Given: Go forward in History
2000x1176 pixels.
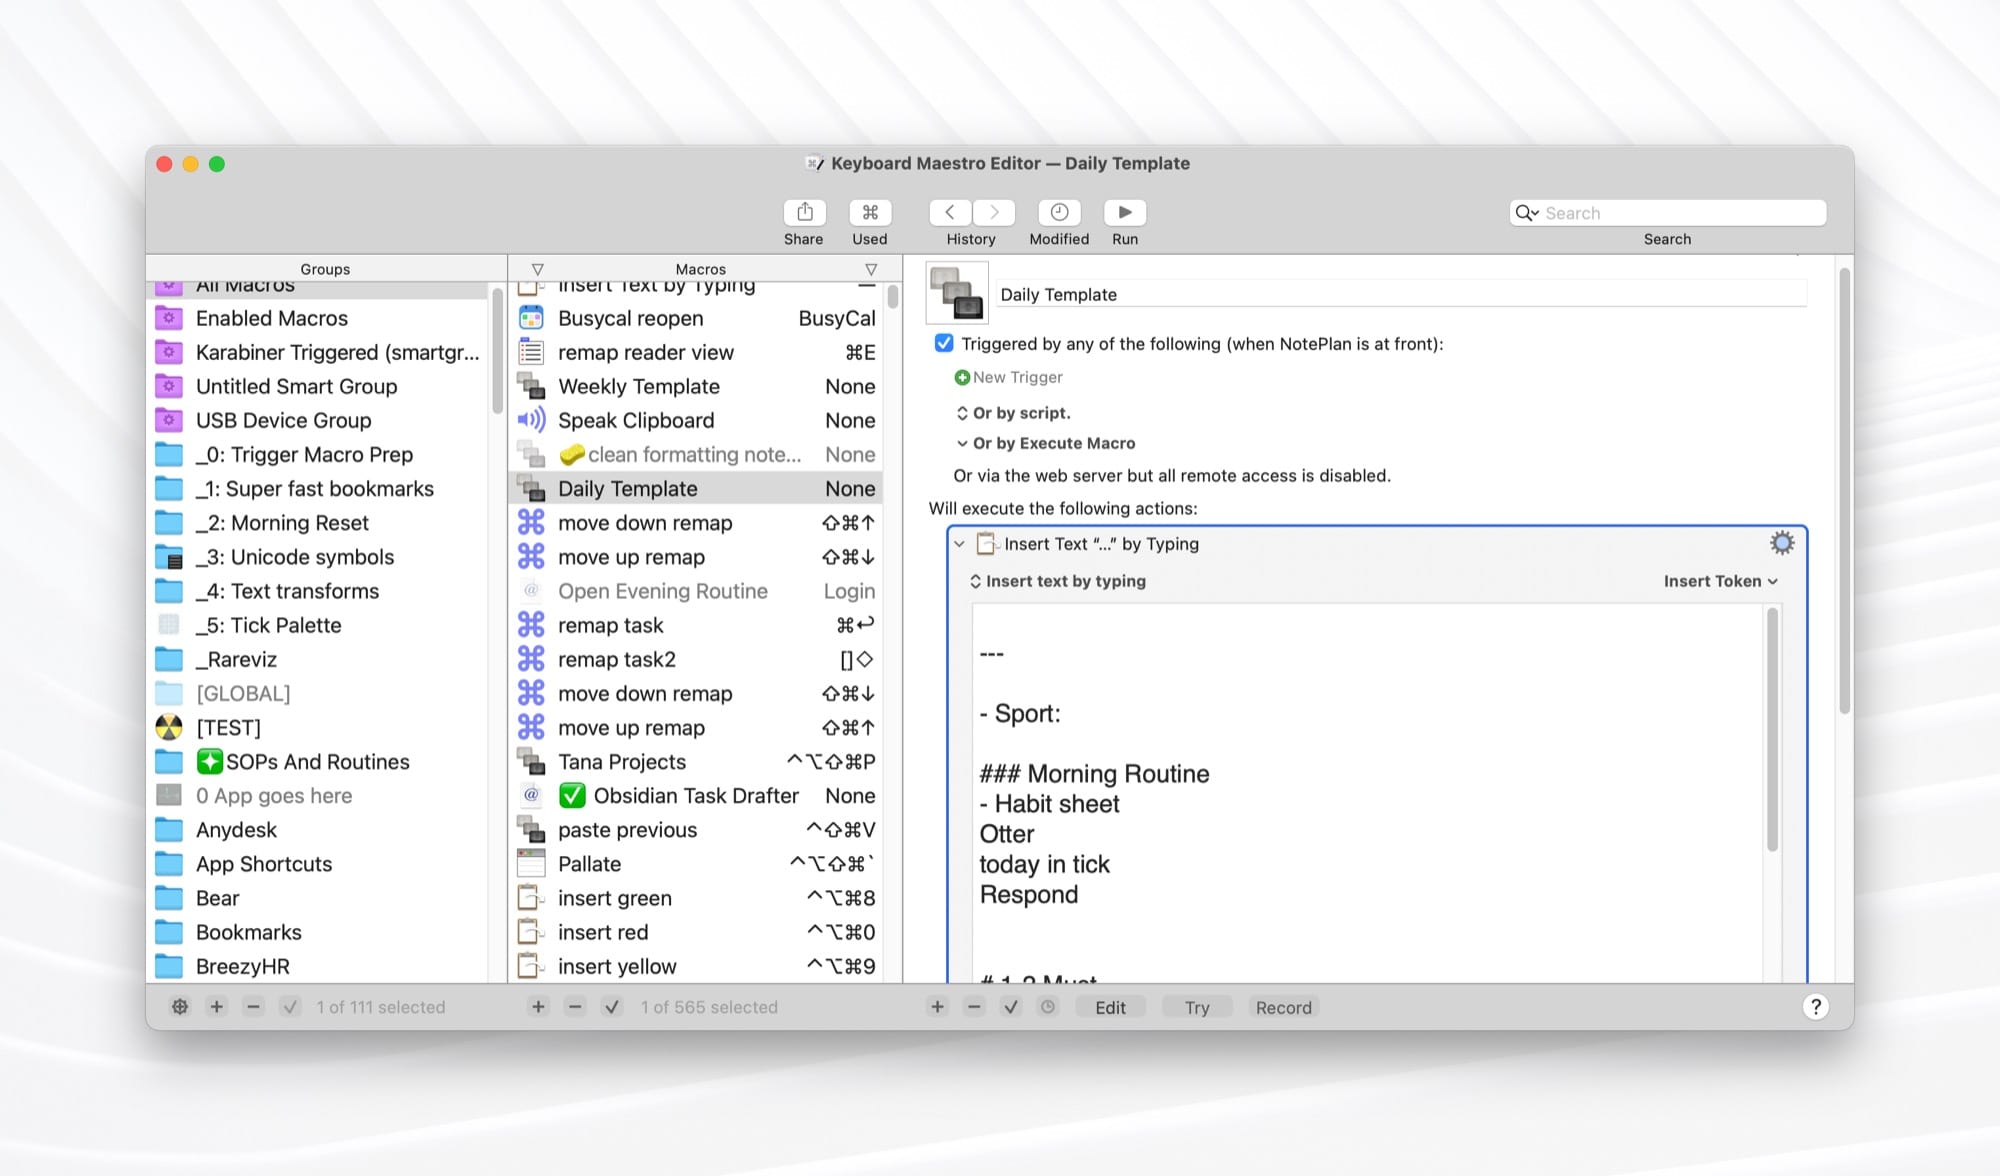Looking at the screenshot, I should (x=994, y=212).
